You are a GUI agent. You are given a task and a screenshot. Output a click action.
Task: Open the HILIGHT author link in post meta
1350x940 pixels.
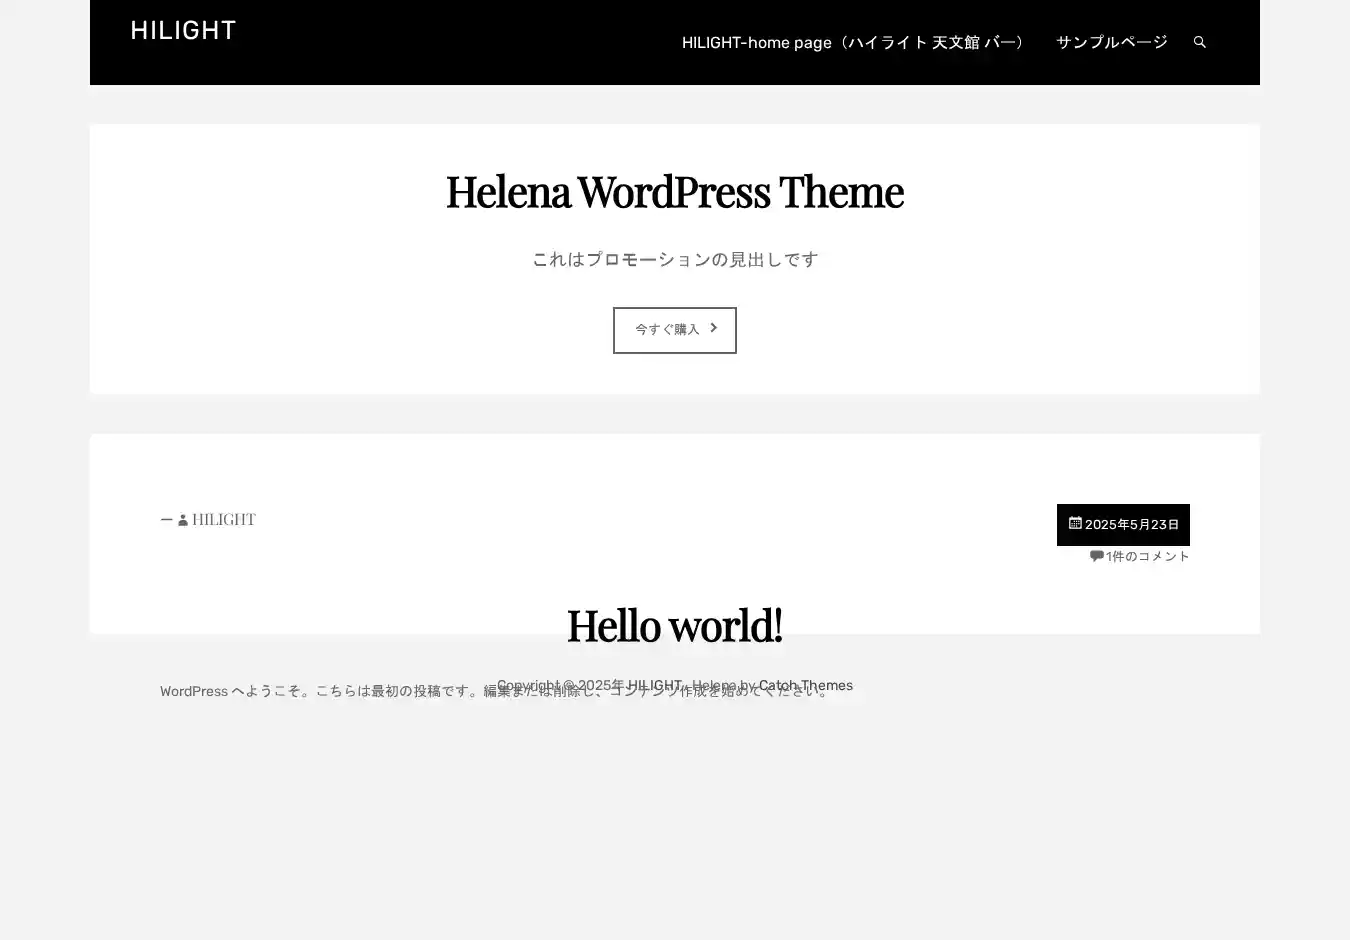(224, 519)
